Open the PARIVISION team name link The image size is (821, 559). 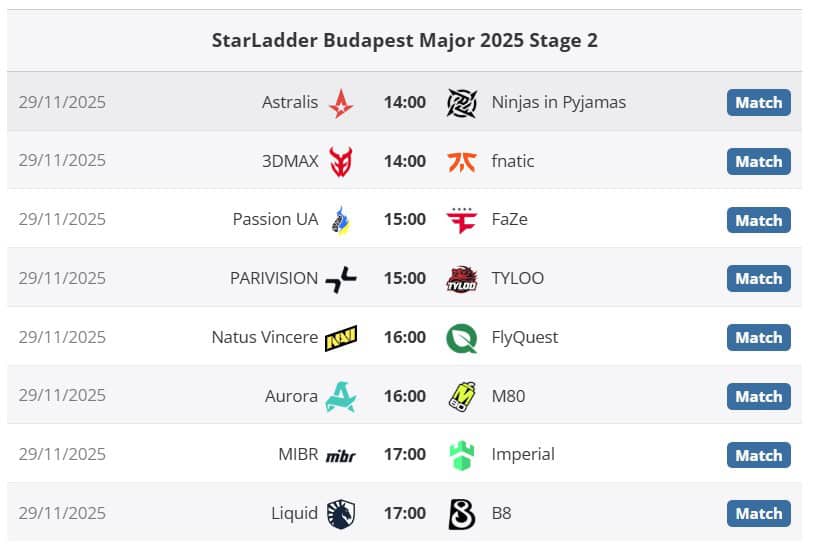[x=273, y=279]
